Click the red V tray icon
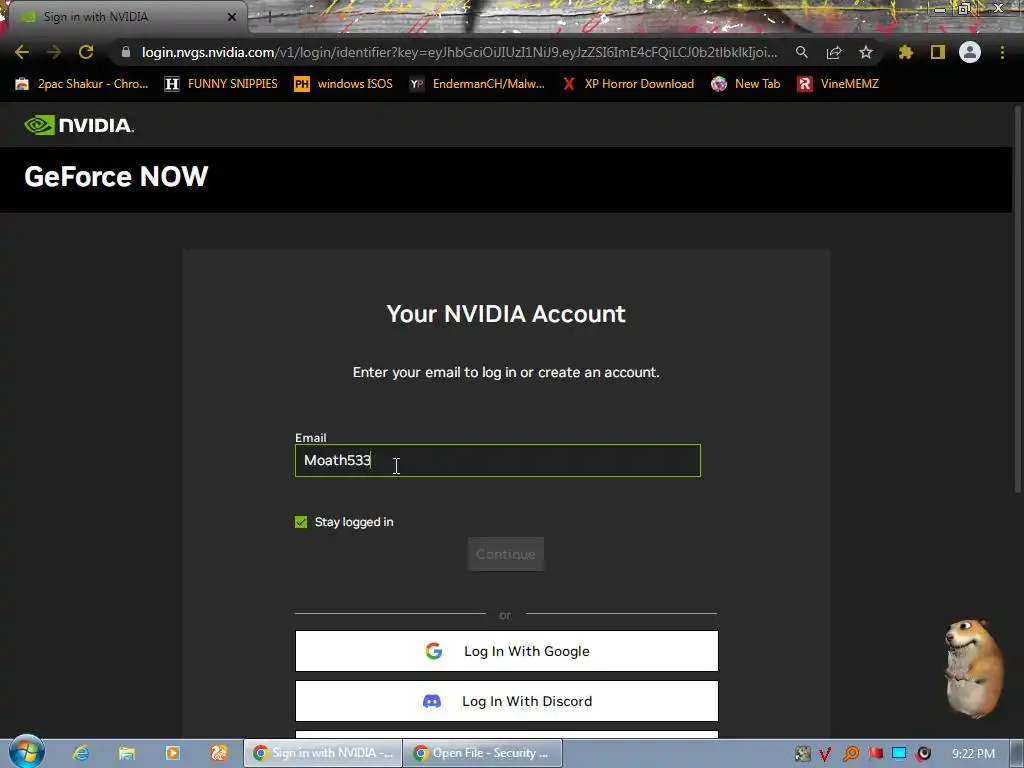The width and height of the screenshot is (1024, 768). [825, 754]
